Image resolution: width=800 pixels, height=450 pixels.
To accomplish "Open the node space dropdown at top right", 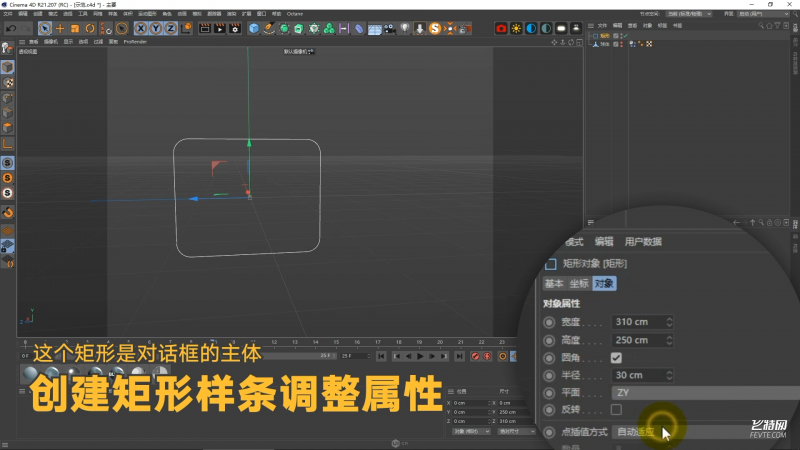I will coord(689,14).
